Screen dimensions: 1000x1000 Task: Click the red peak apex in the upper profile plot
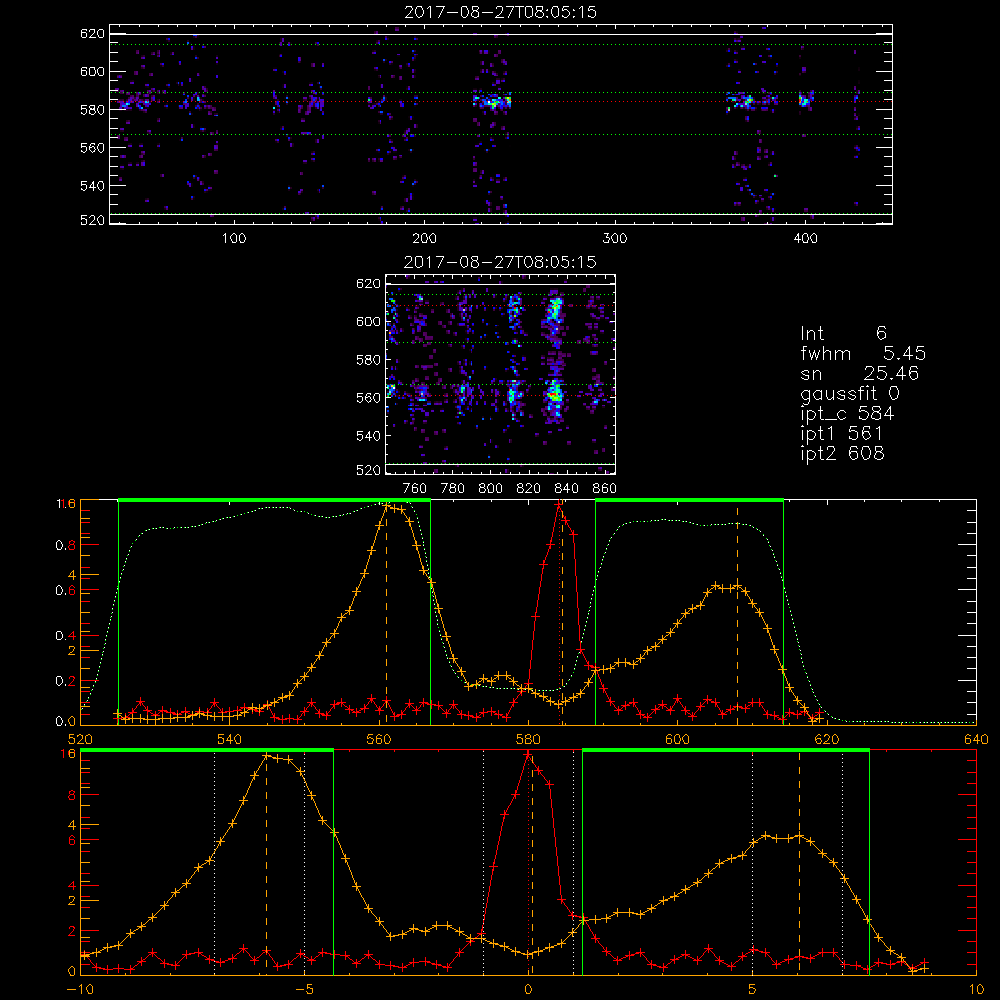pos(559,504)
